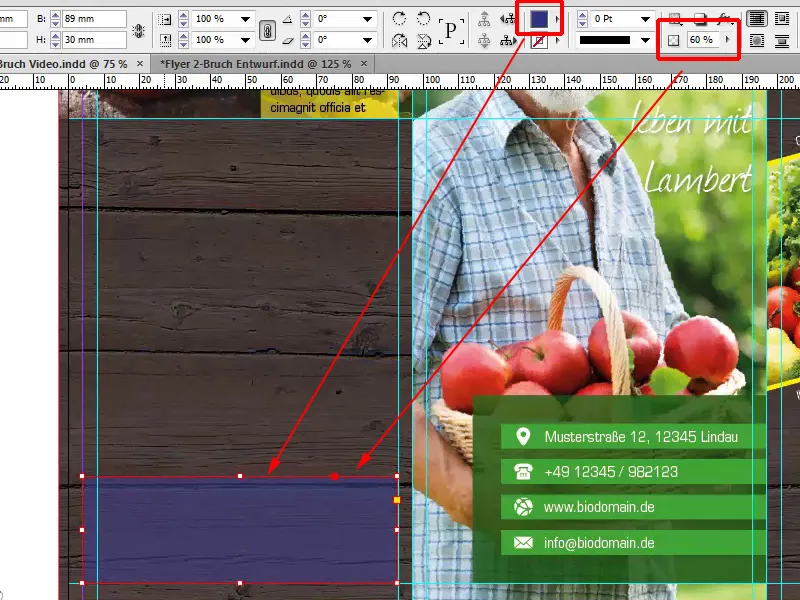
Task: Click the height field showing 30 mm
Action: tap(94, 40)
